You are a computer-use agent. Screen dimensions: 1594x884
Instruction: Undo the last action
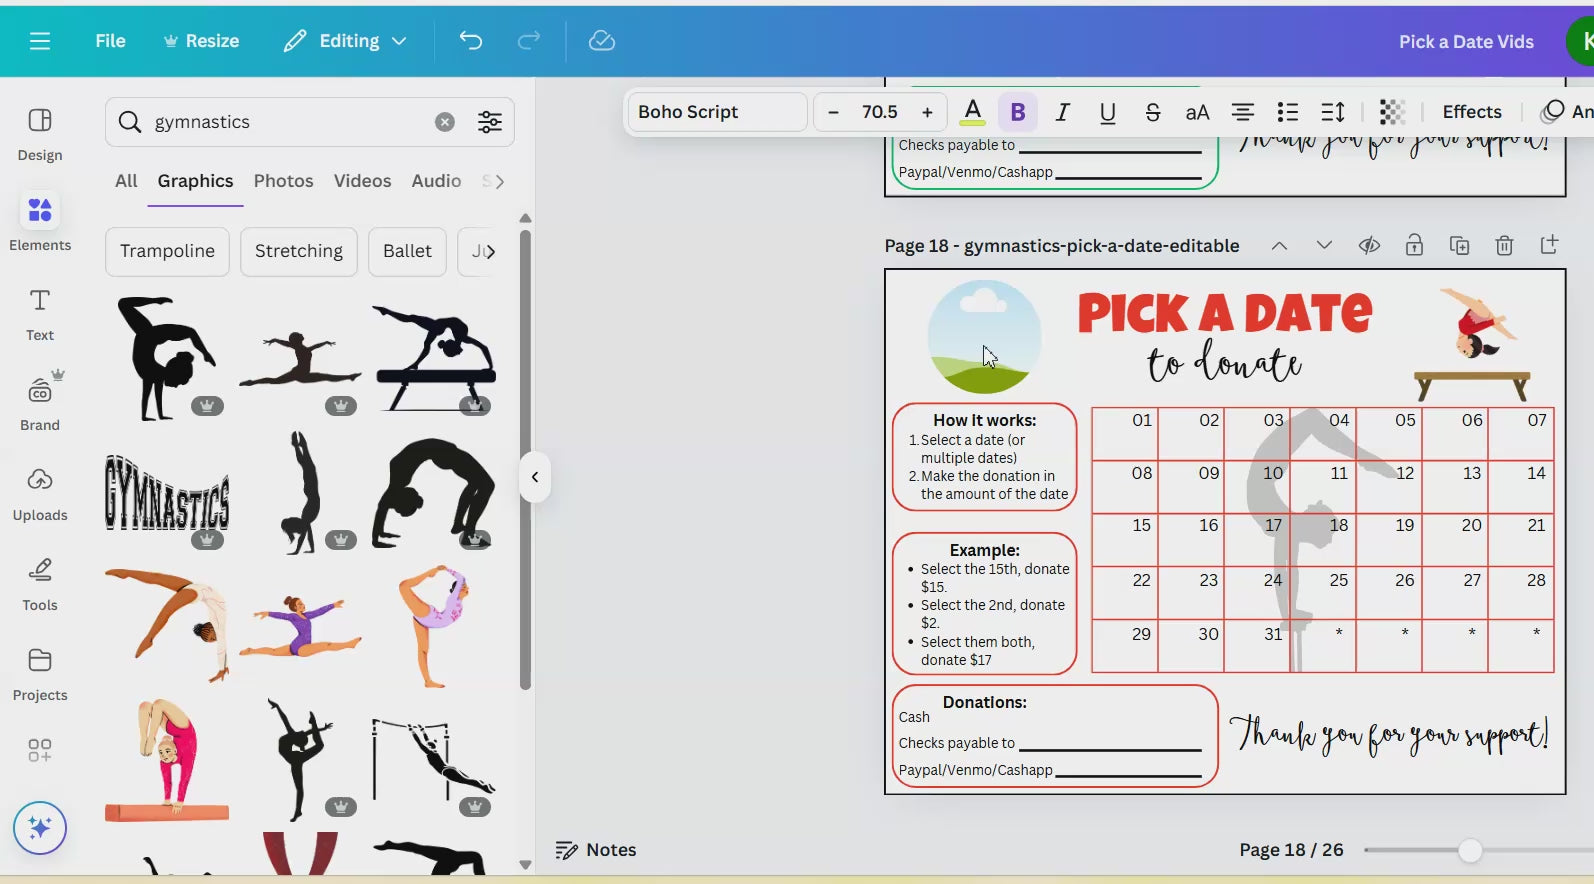click(471, 41)
